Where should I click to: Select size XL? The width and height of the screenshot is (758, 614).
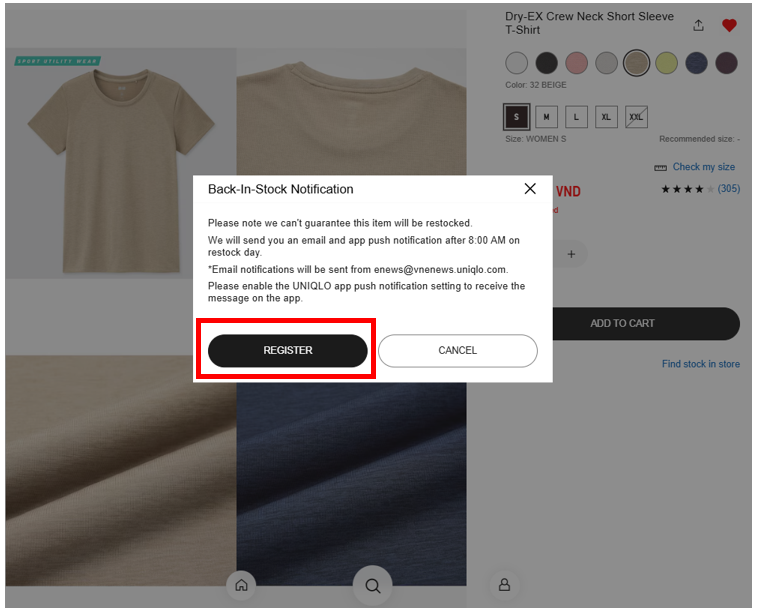point(606,117)
